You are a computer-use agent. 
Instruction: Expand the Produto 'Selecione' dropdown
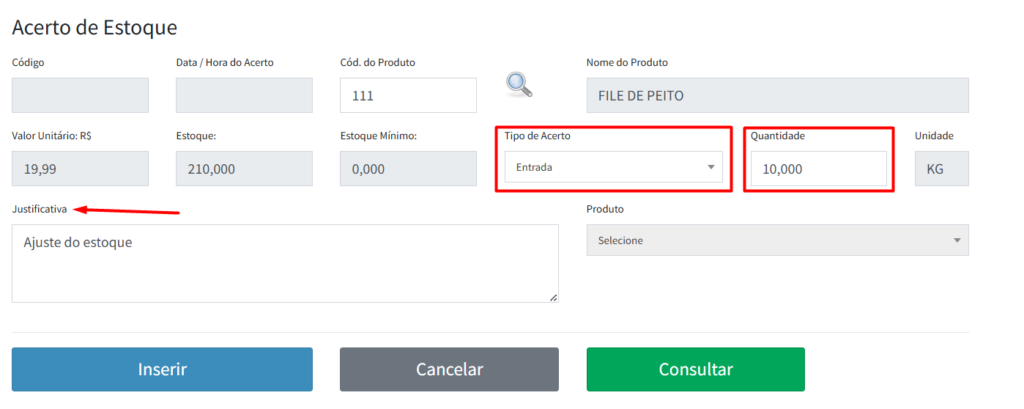[x=777, y=240]
